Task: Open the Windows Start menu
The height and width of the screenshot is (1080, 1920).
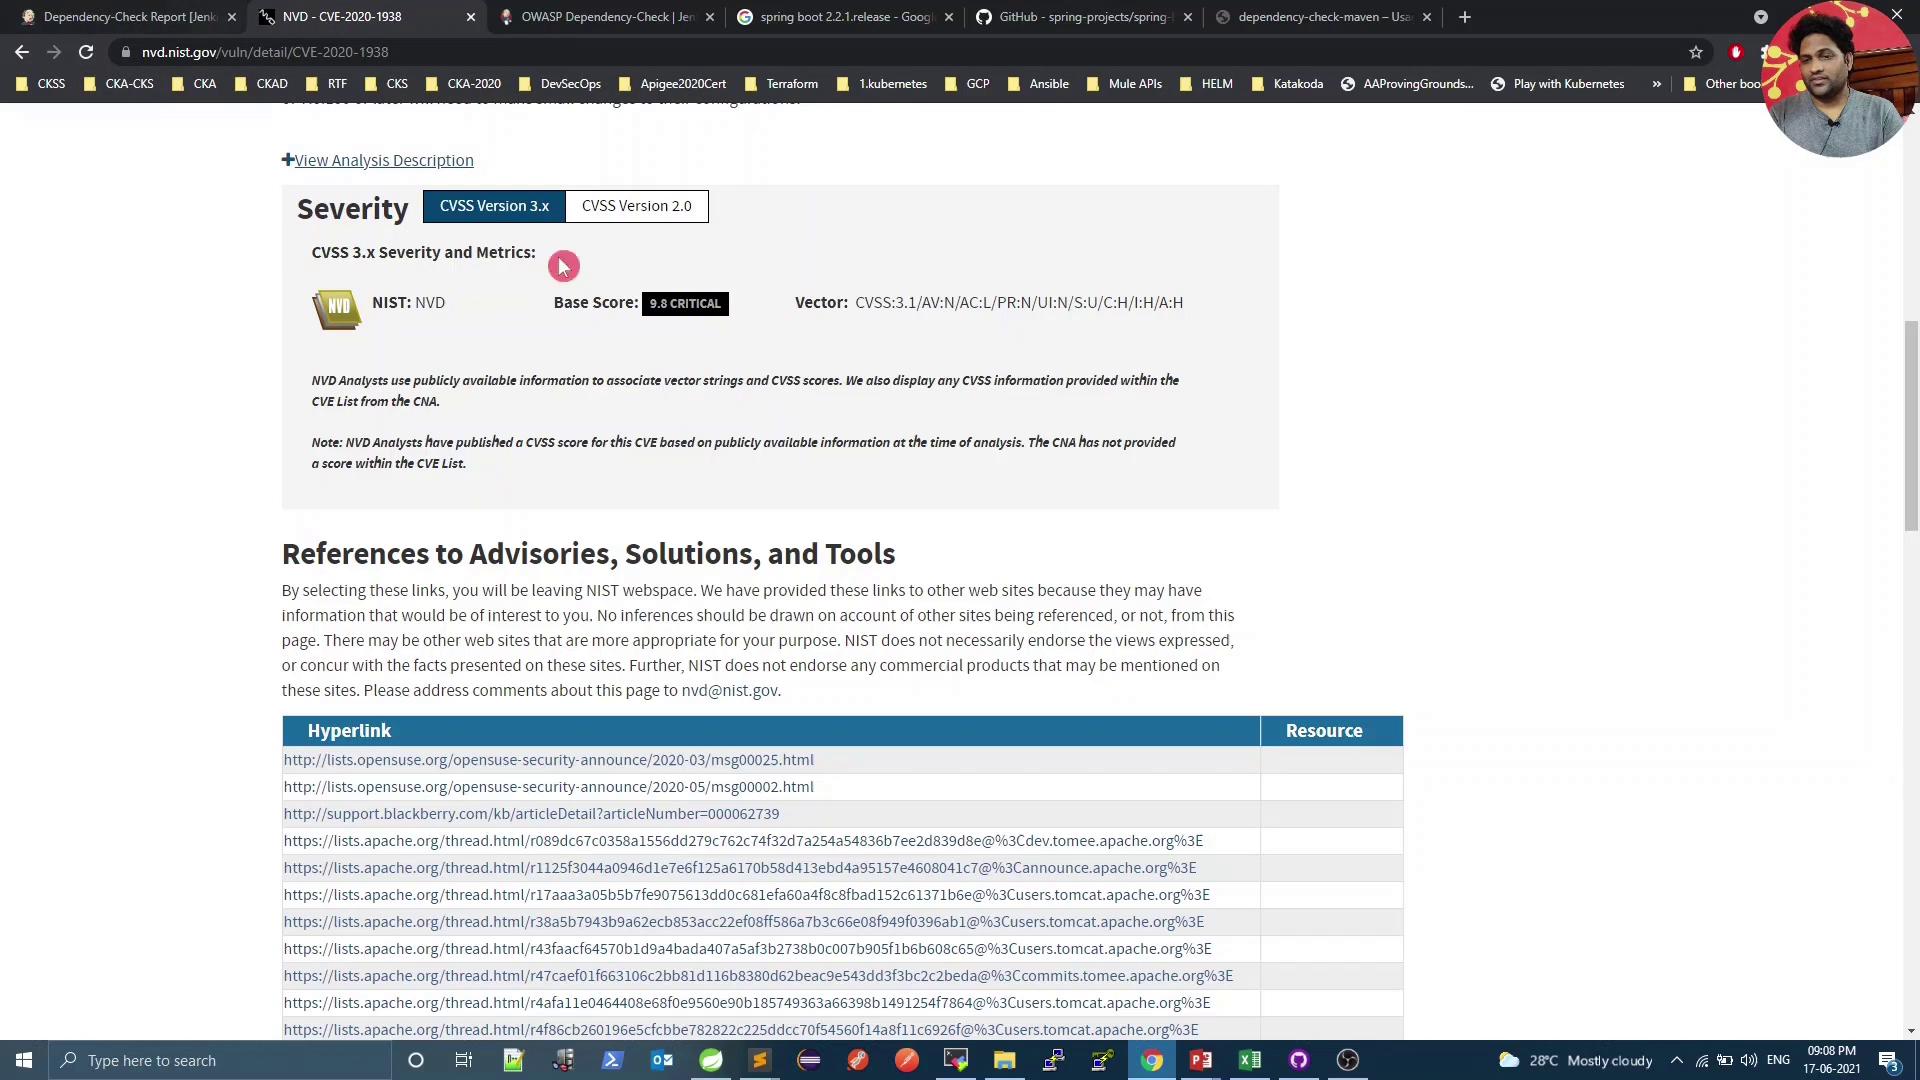Action: (24, 1060)
